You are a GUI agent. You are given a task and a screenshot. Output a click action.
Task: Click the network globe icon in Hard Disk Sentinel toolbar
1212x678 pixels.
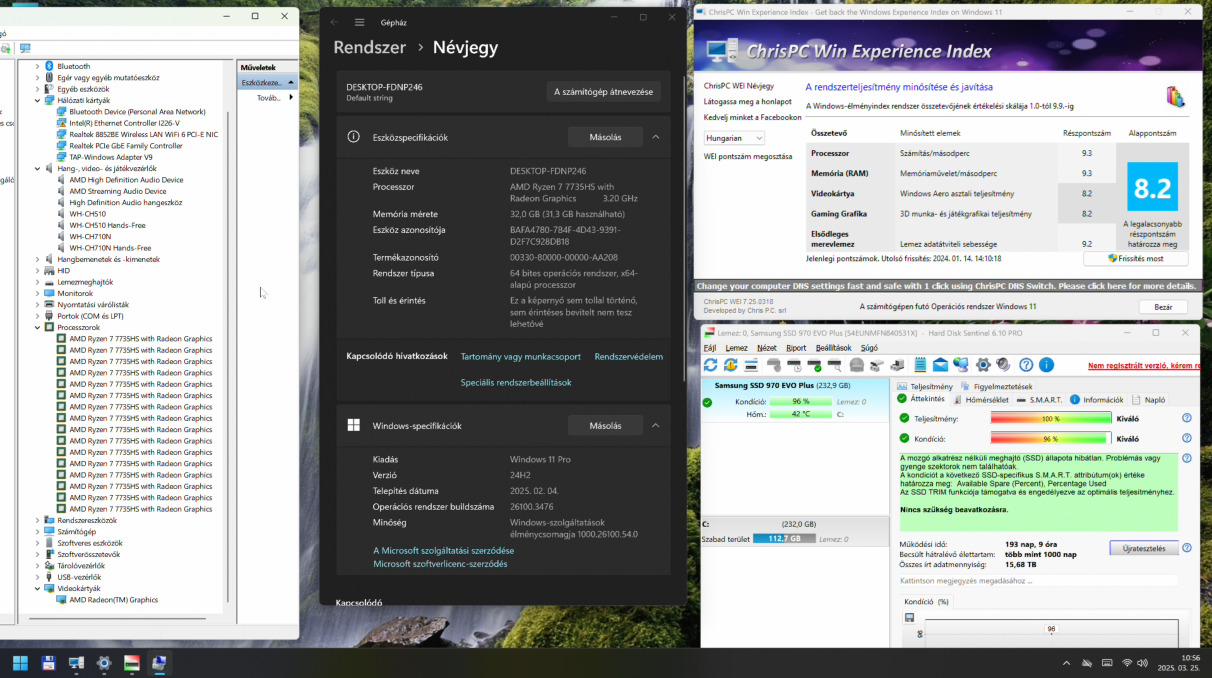(x=961, y=365)
